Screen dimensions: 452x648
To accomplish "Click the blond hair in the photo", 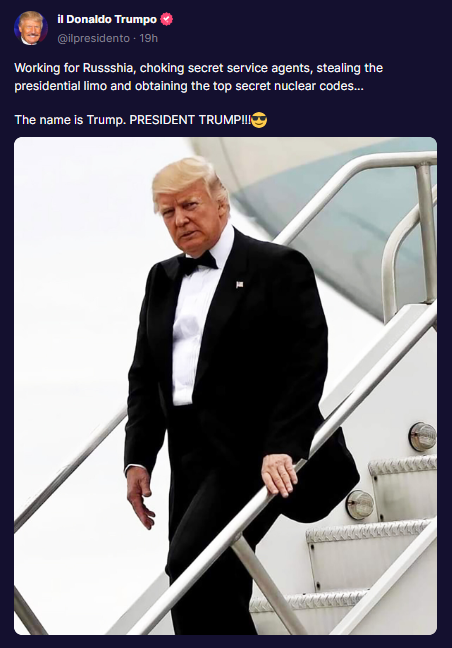I will (x=190, y=180).
